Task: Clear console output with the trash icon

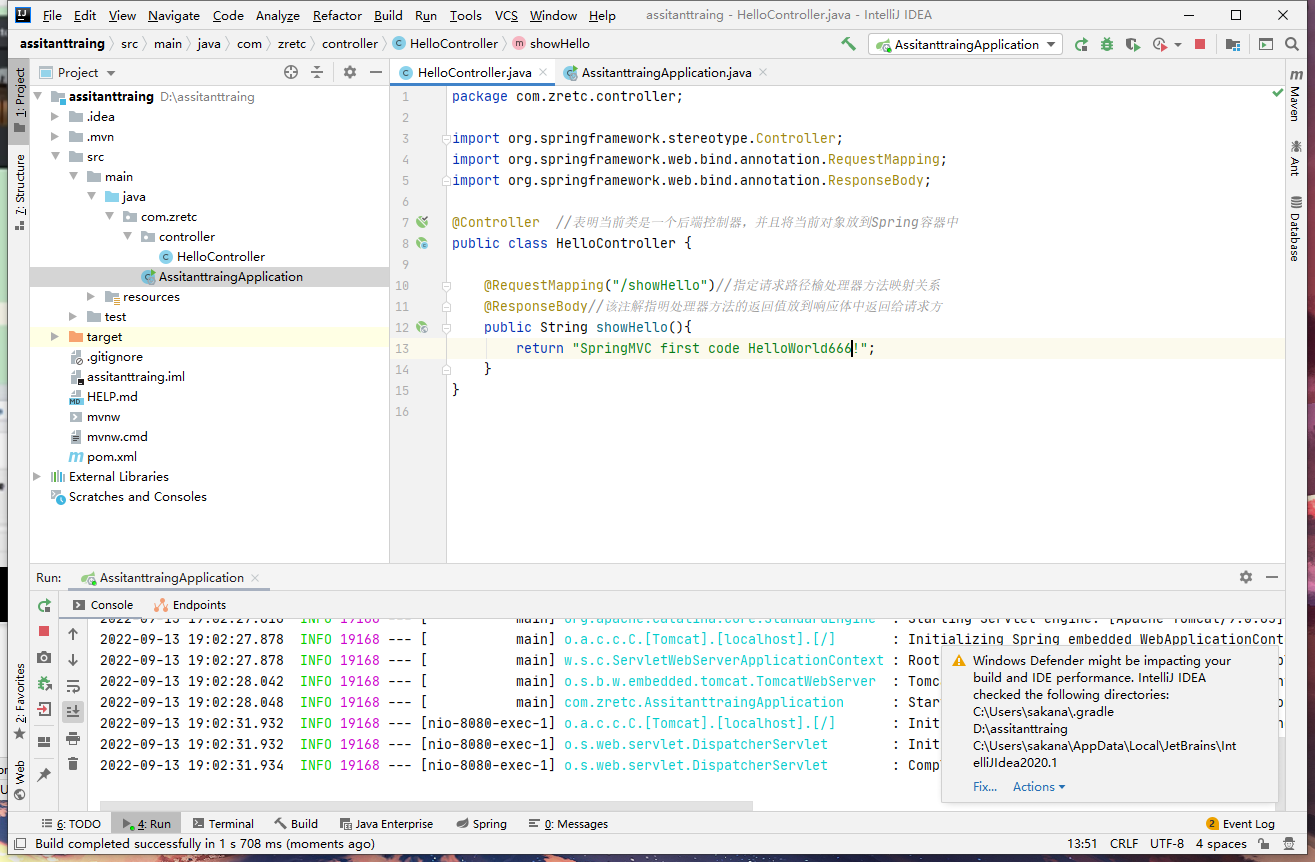Action: click(x=73, y=764)
